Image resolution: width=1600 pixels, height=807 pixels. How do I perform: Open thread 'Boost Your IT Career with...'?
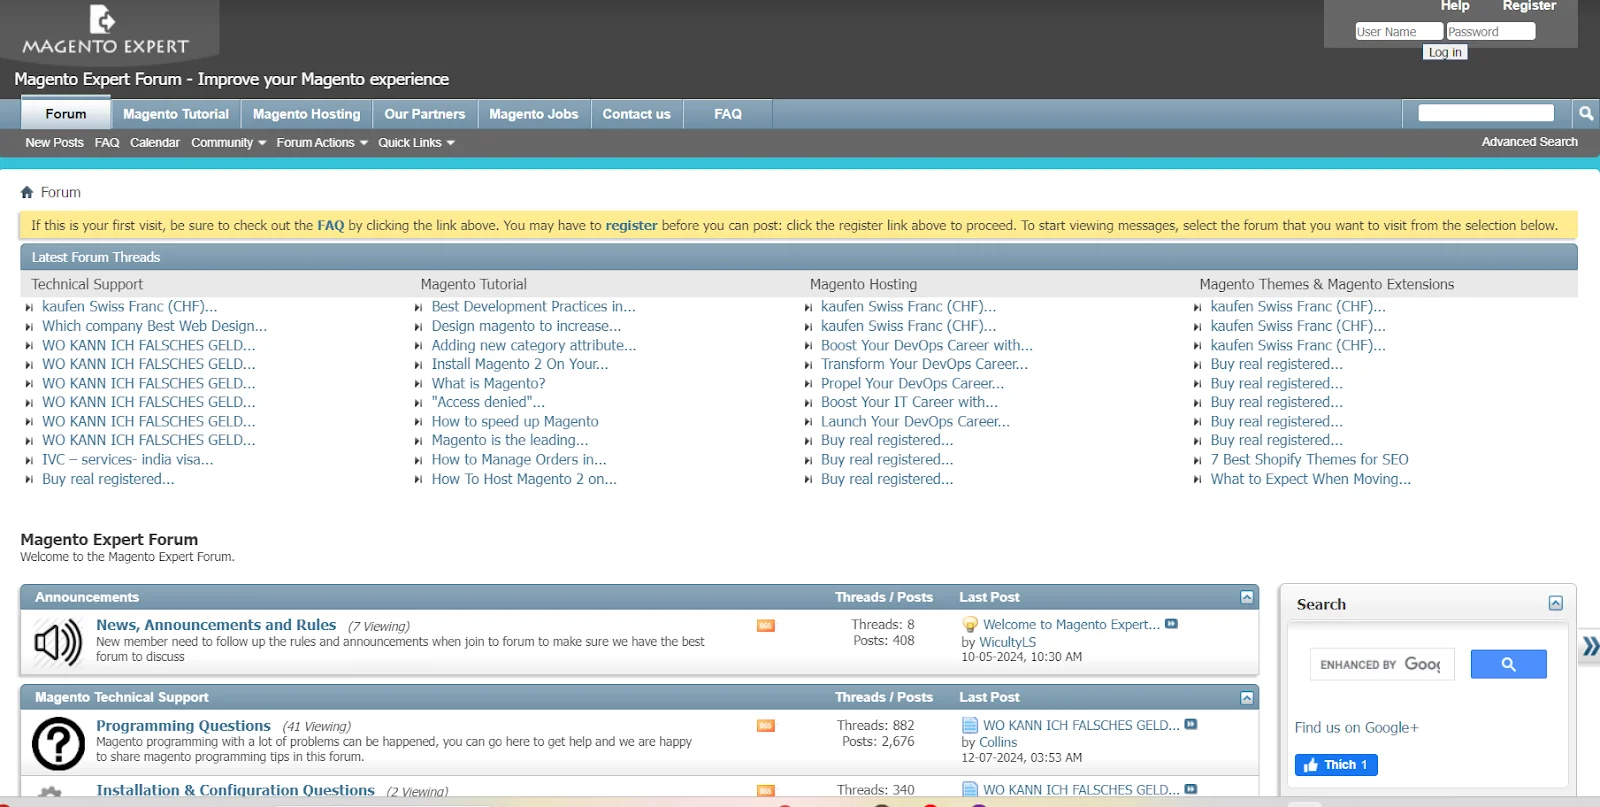(909, 402)
